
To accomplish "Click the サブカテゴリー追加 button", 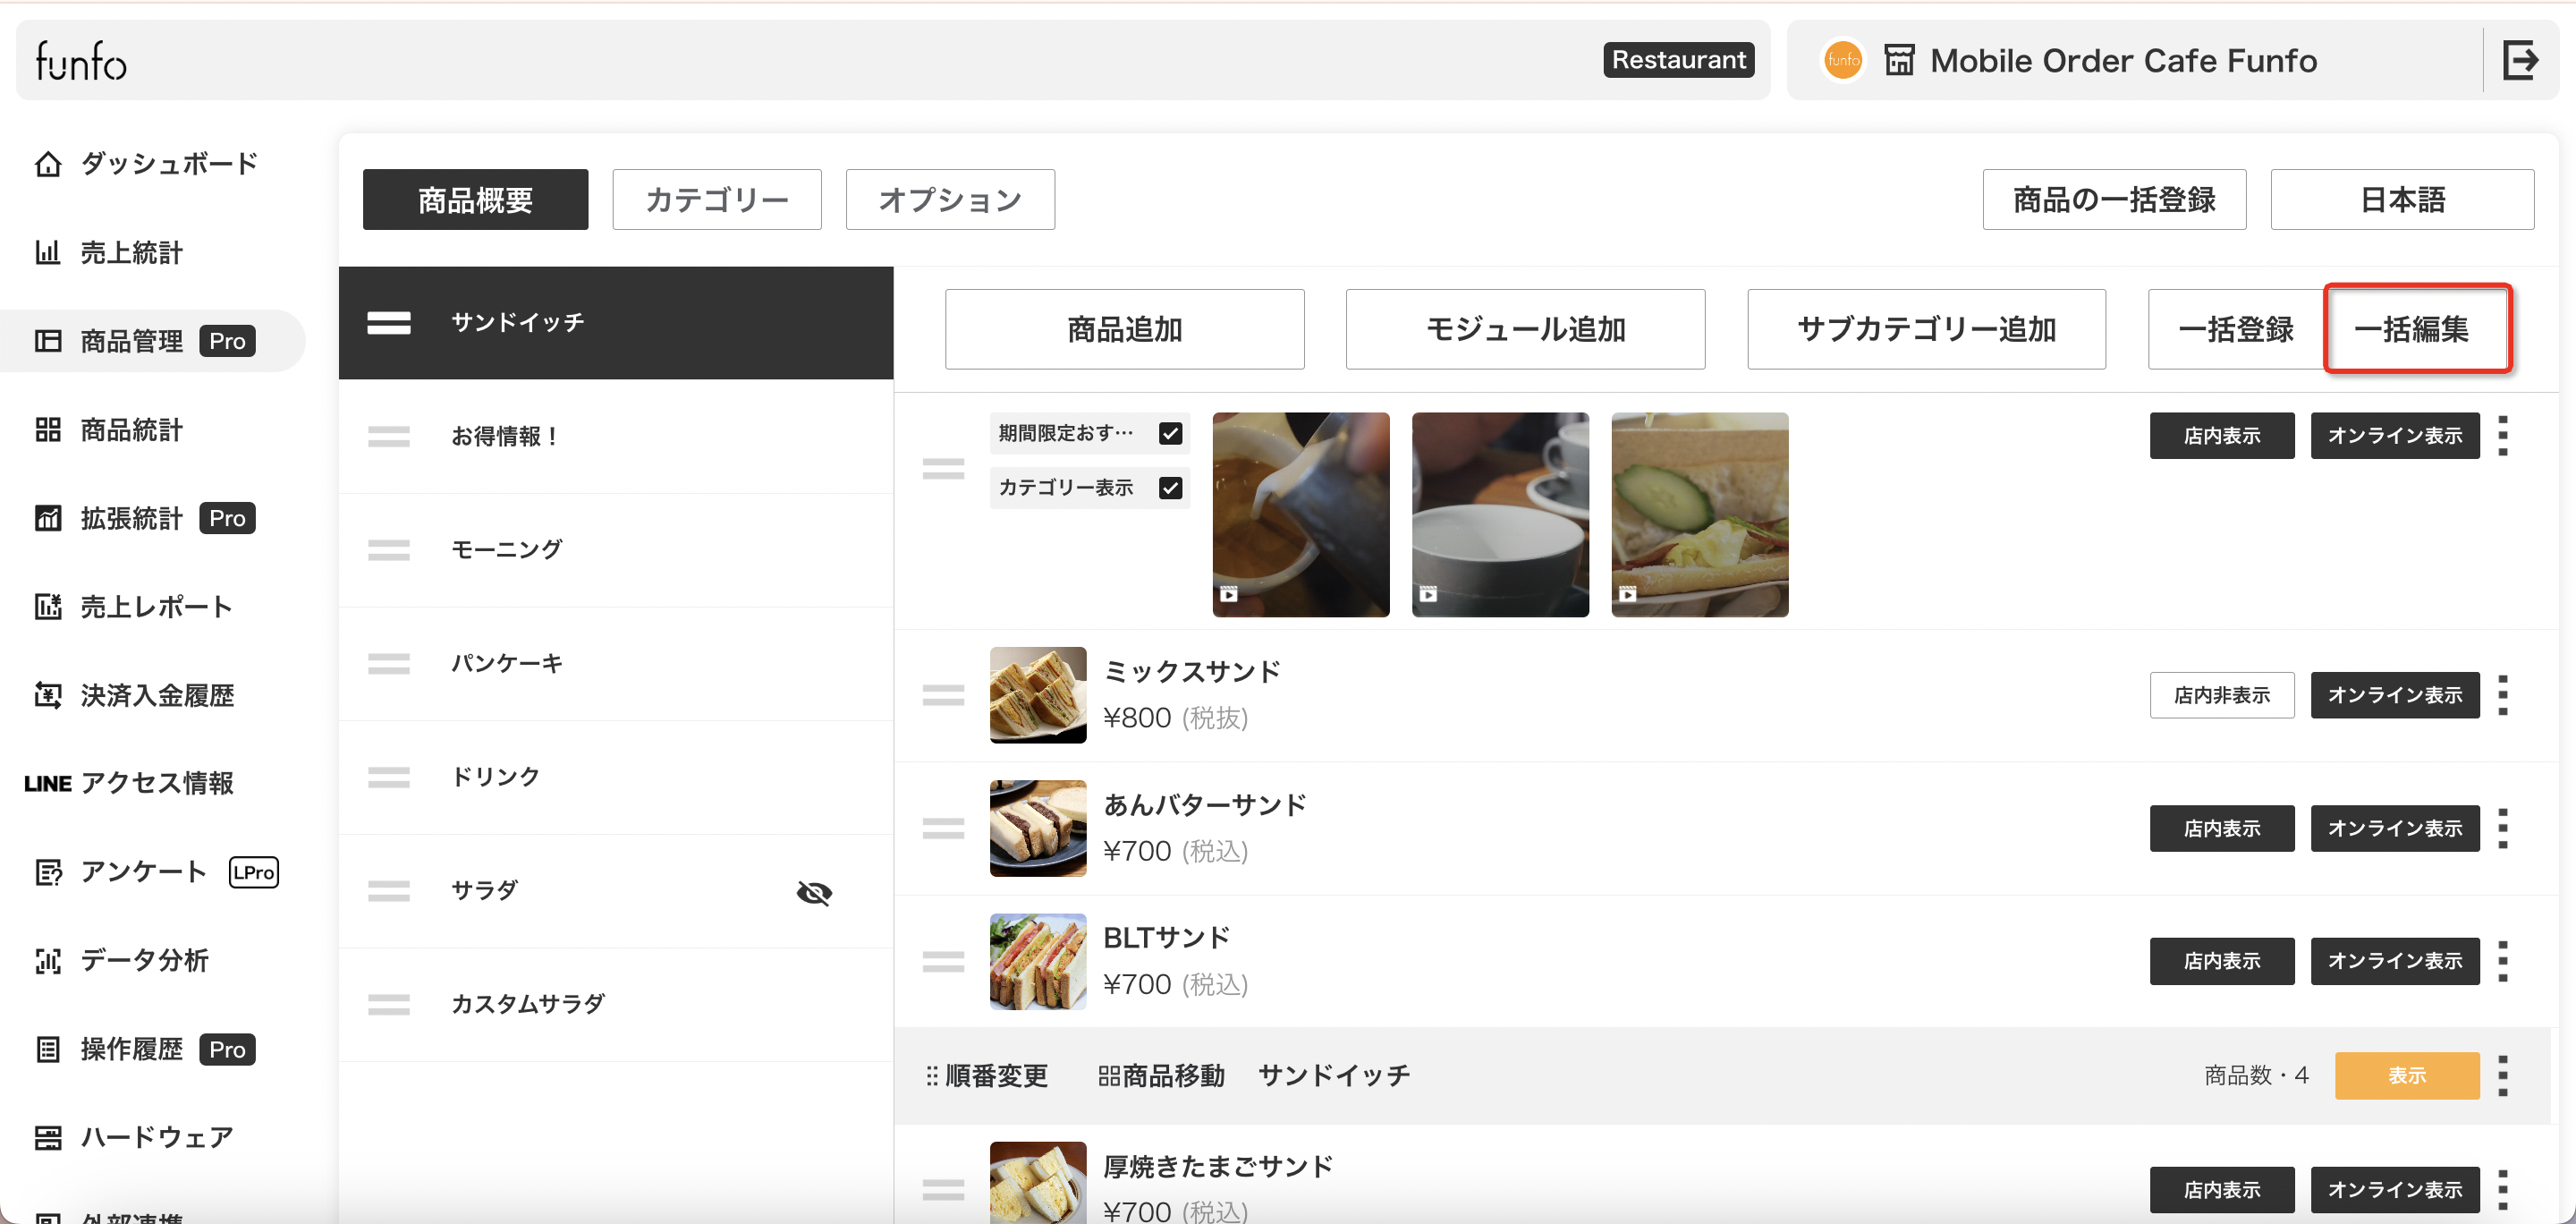I will pyautogui.click(x=1926, y=329).
